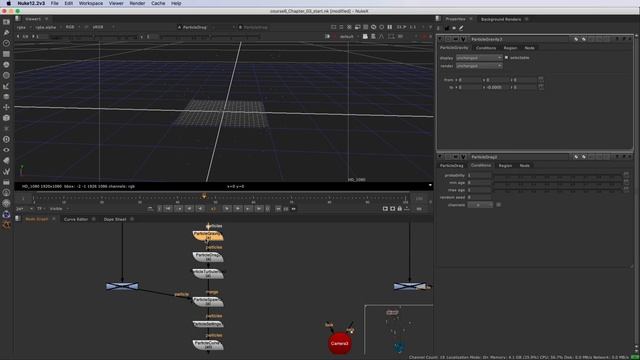Open the sRGB colorspace dropdown
The image size is (640, 360).
[x=103, y=27]
